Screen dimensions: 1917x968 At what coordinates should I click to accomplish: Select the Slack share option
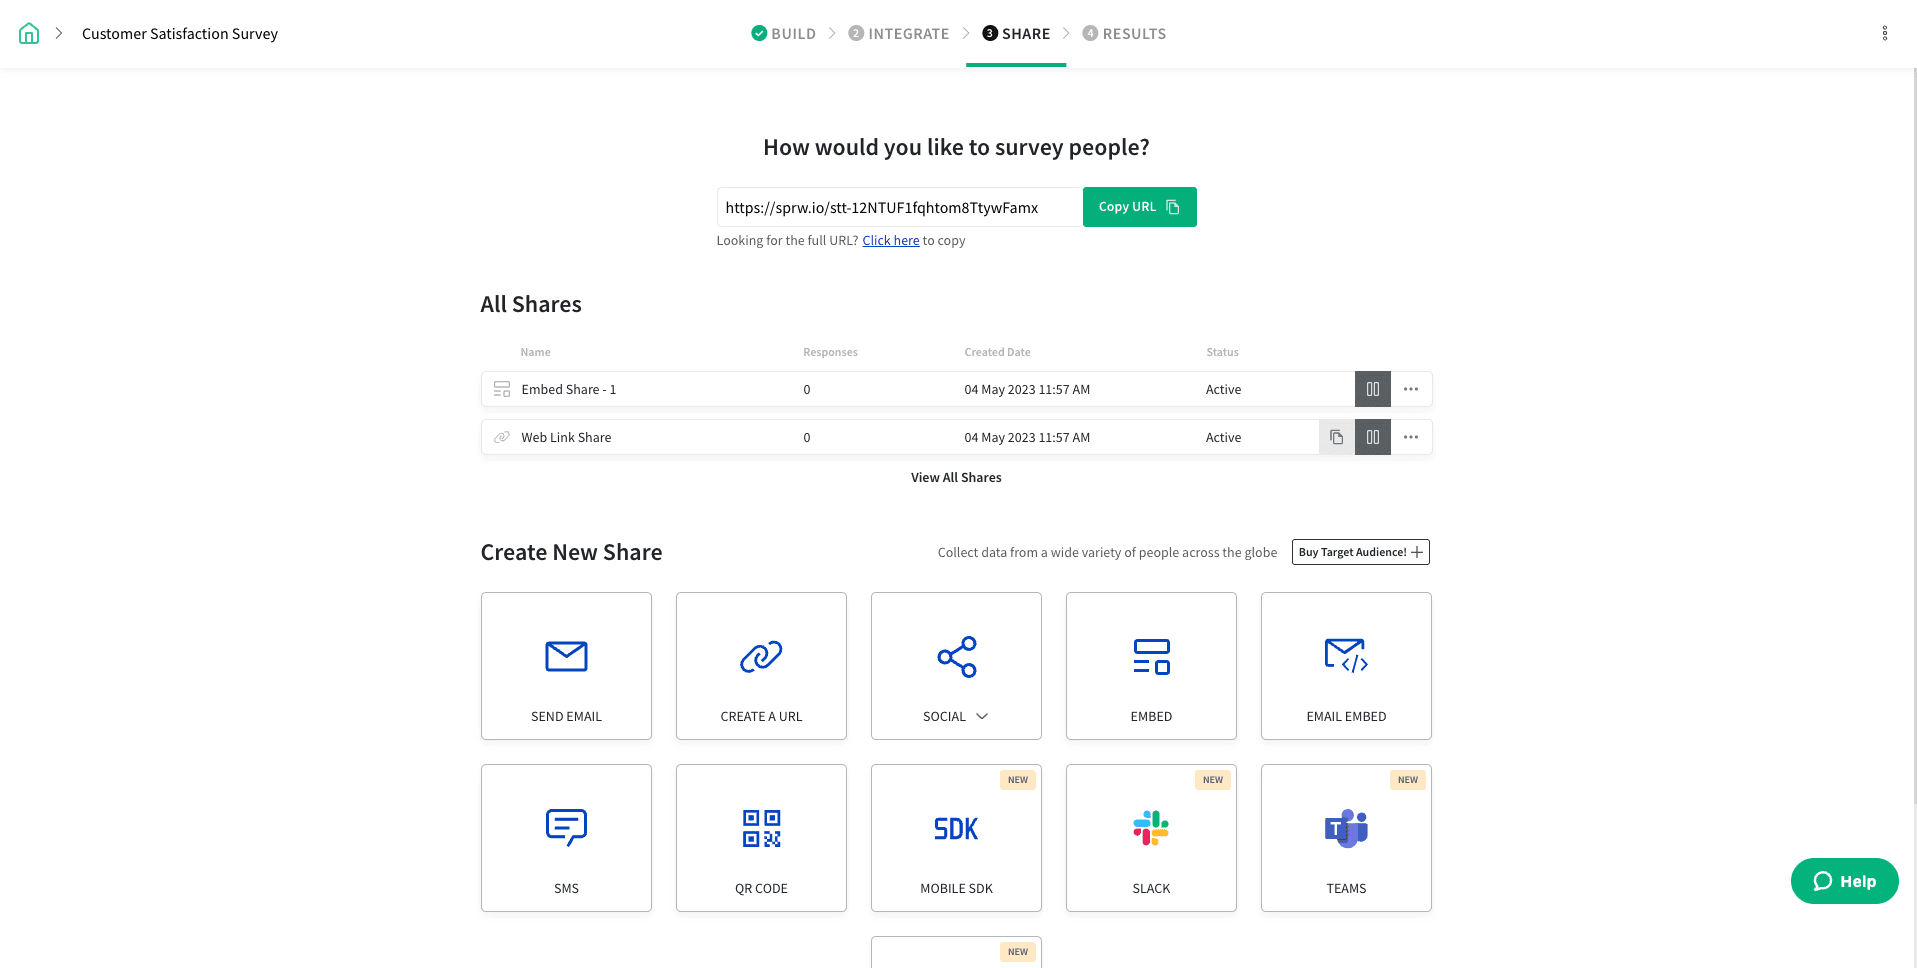click(x=1151, y=838)
